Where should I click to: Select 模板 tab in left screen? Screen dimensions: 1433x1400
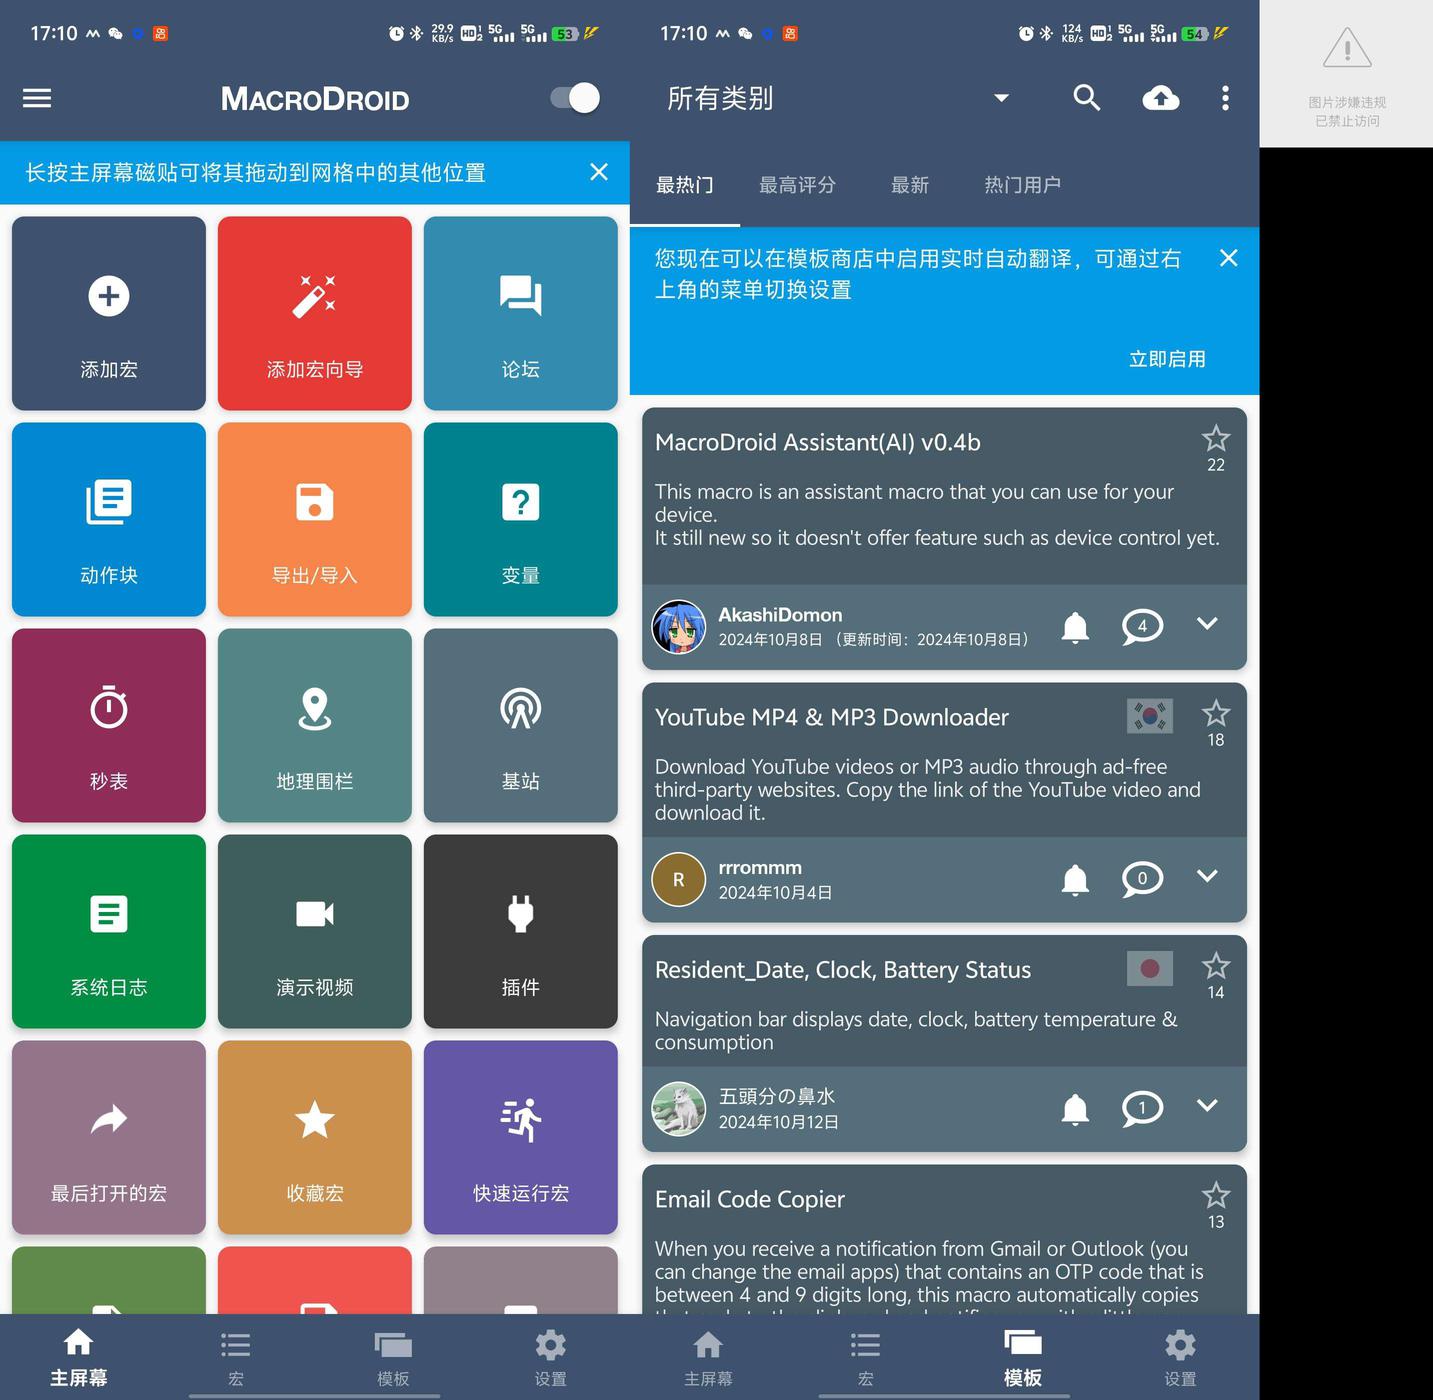click(393, 1358)
